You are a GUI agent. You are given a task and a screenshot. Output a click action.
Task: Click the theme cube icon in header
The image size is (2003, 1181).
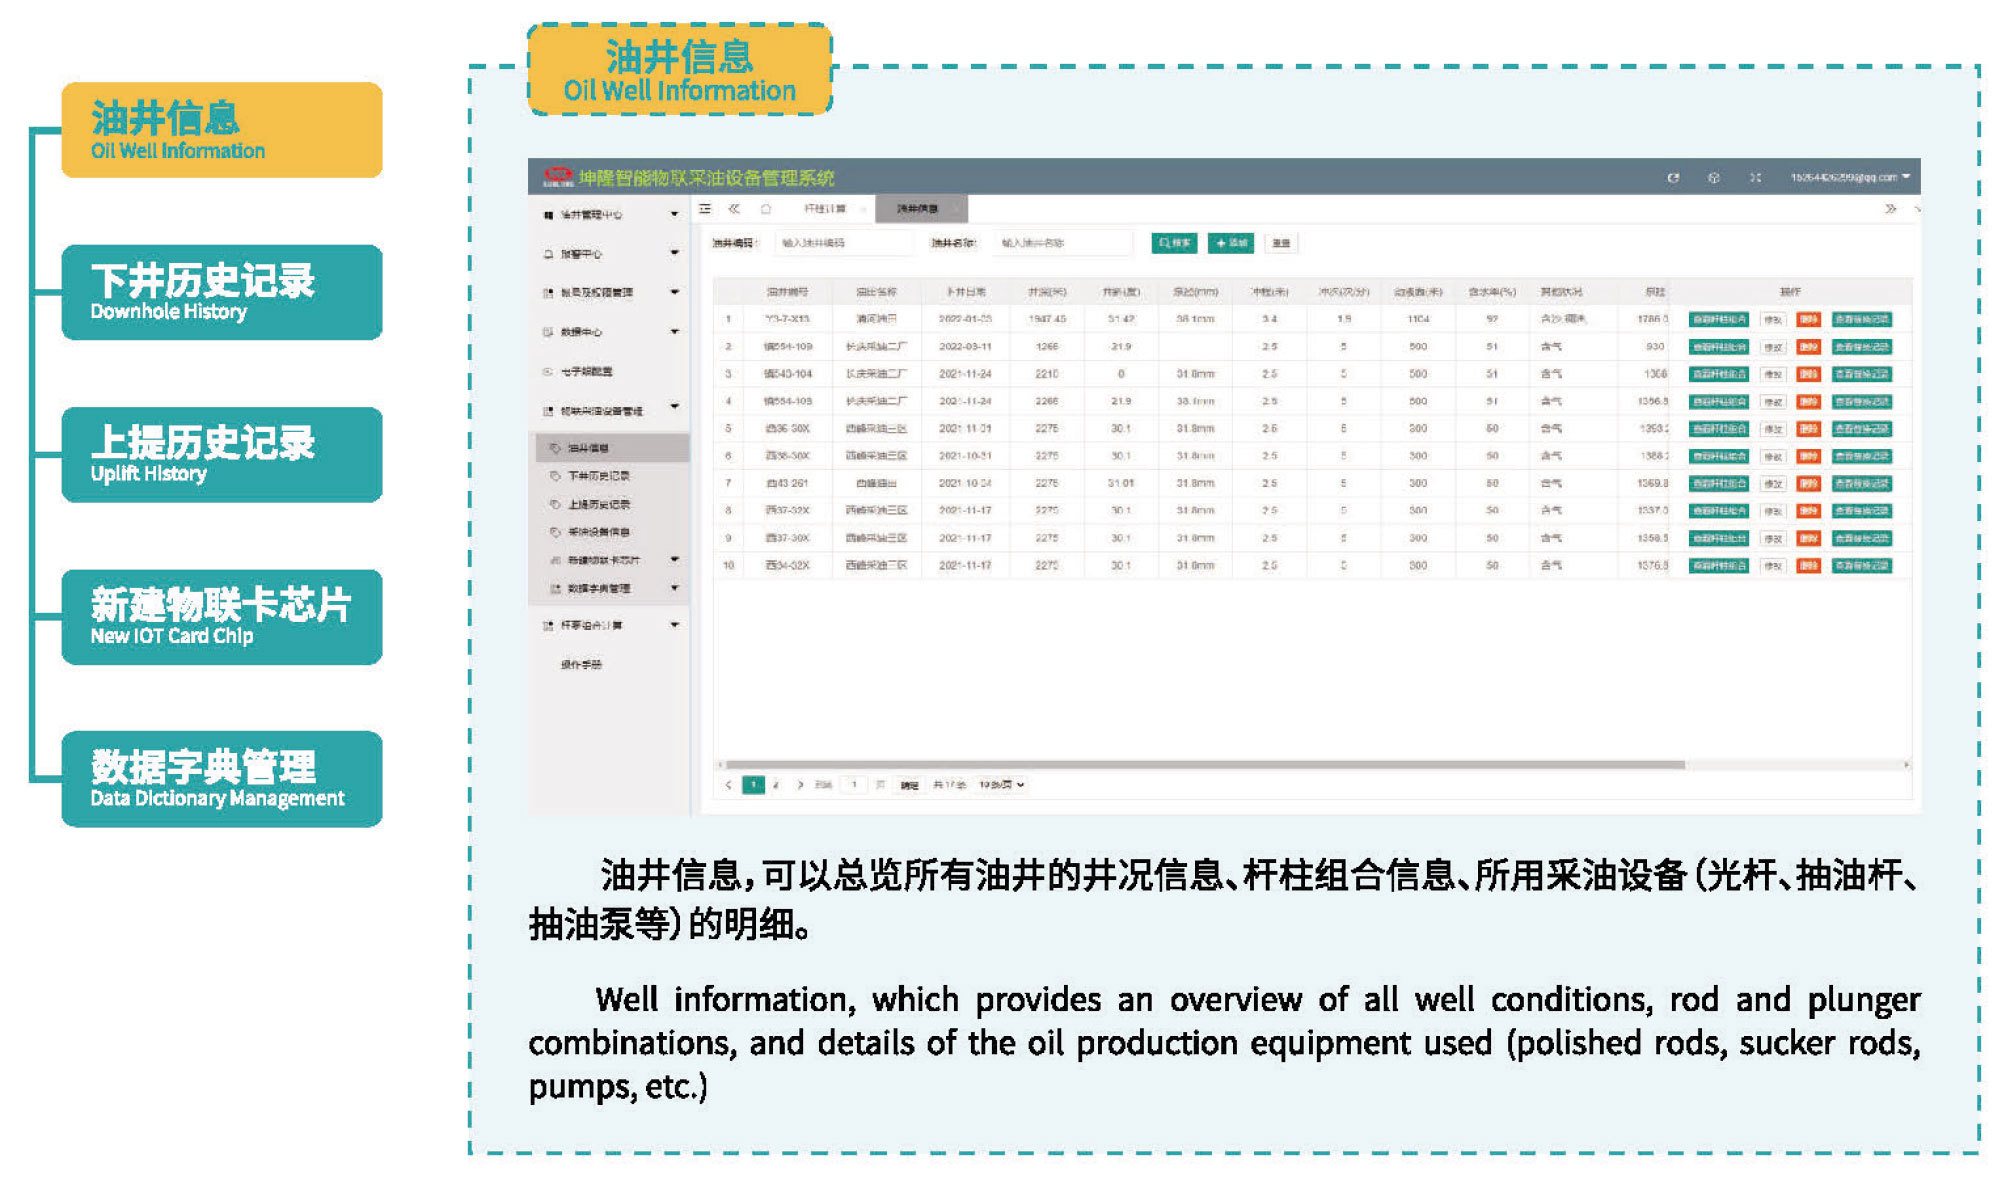coord(1713,178)
